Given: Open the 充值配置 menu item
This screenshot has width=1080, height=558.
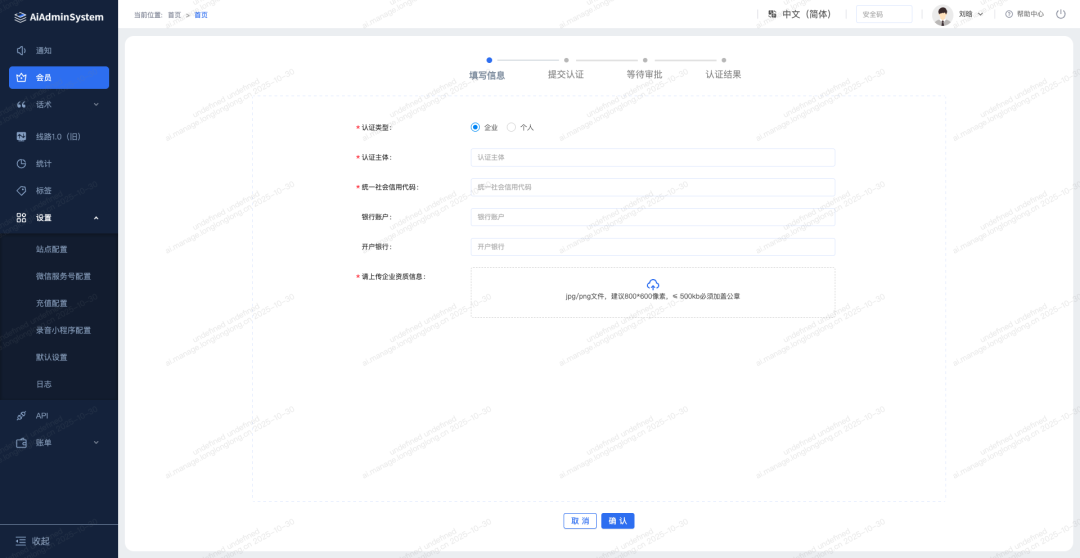Looking at the screenshot, I should [x=52, y=303].
